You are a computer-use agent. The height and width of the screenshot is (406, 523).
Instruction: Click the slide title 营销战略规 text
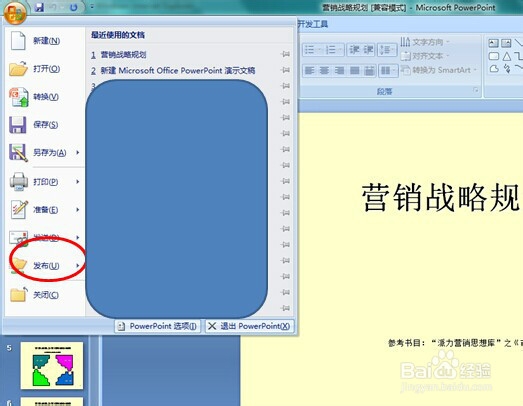pos(442,197)
